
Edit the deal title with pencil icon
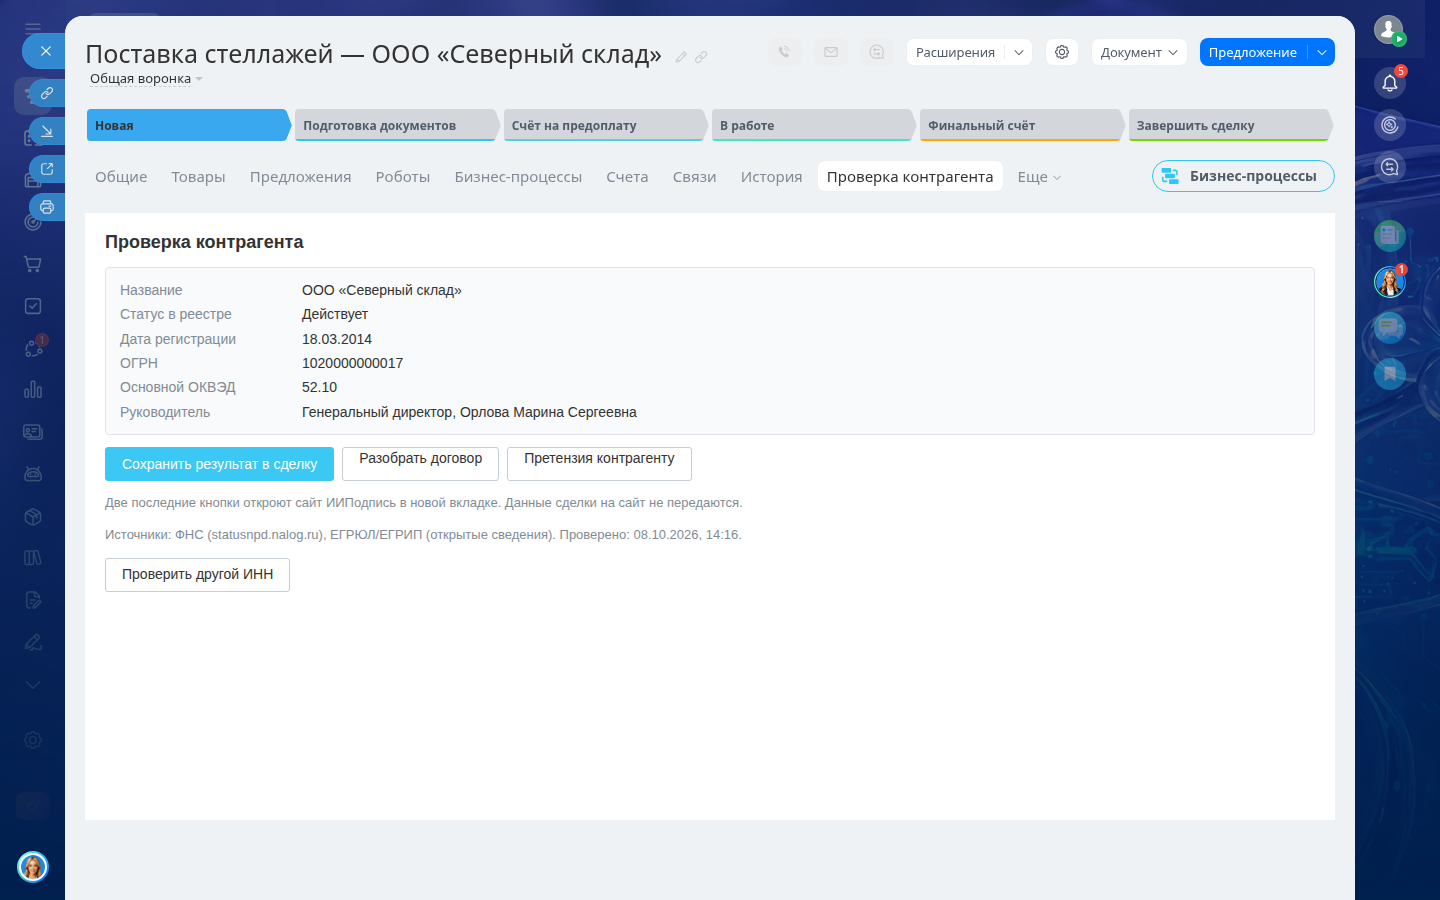681,57
